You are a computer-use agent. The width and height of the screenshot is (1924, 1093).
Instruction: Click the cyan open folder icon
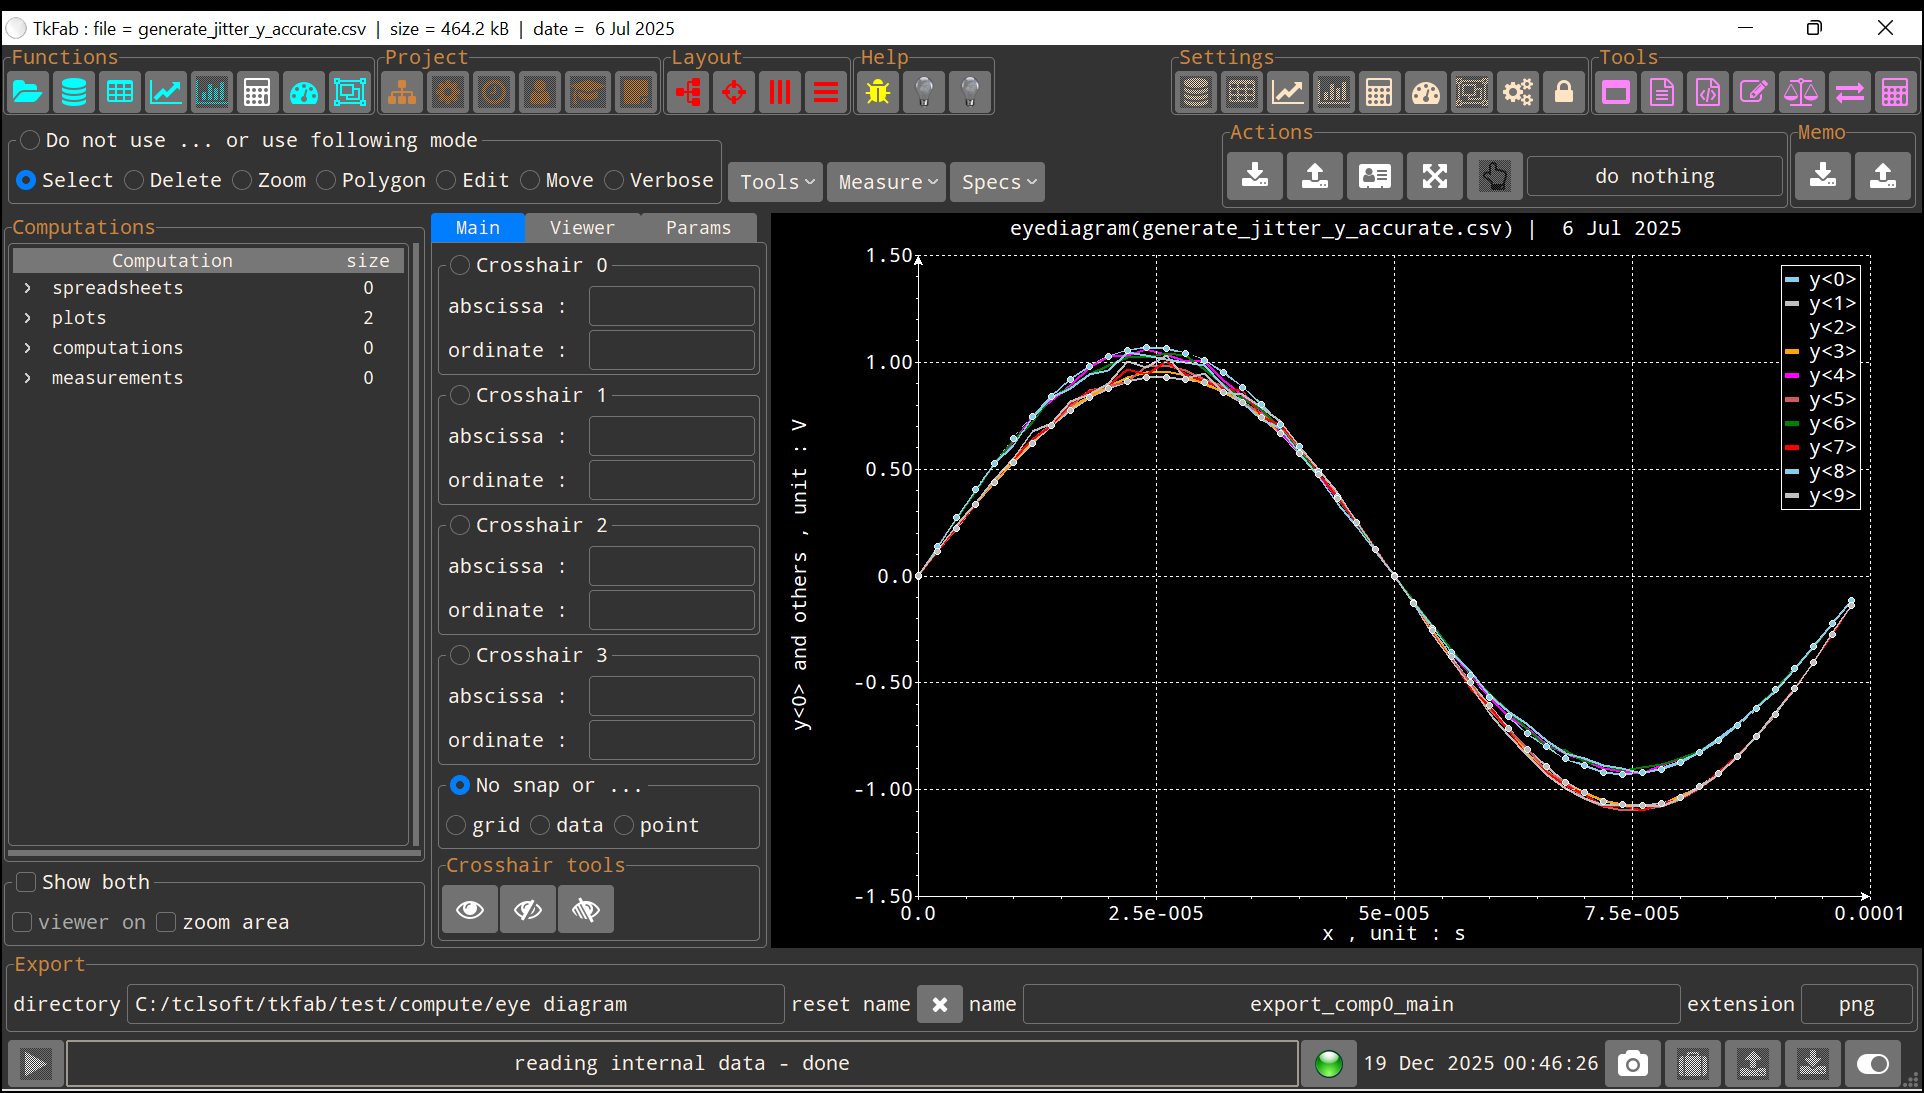point(27,93)
